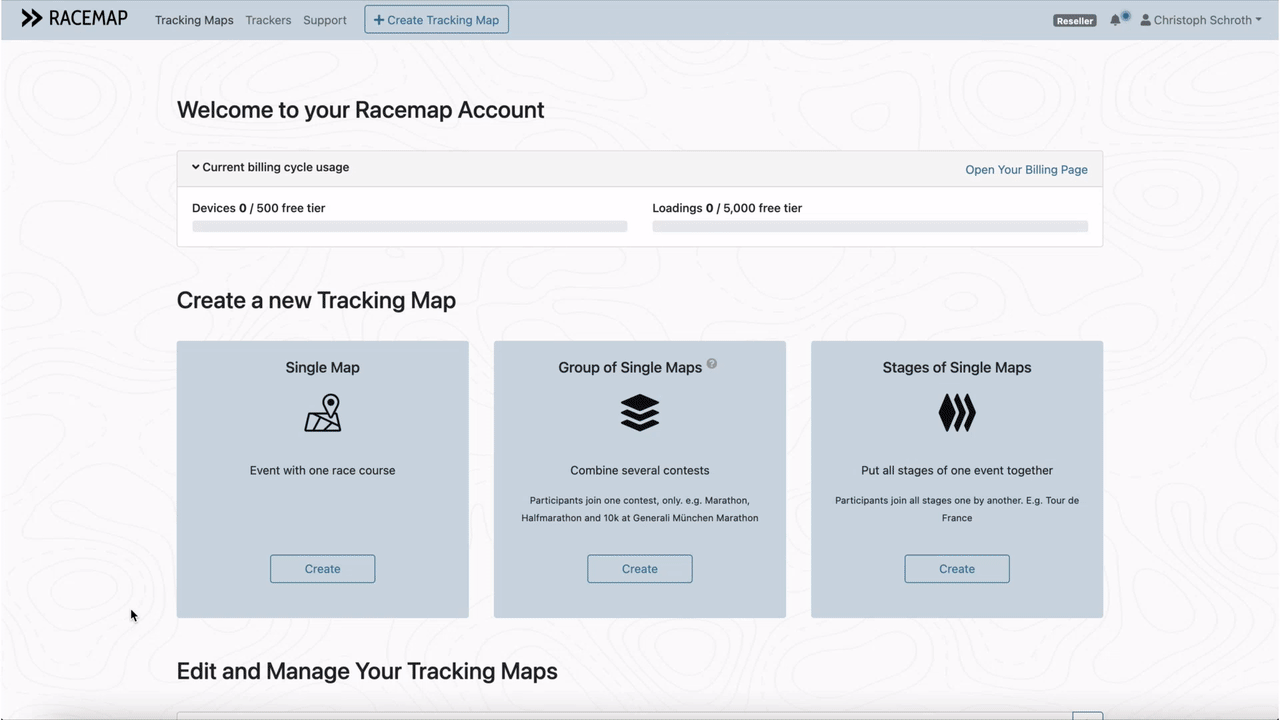Create a new Single Map
The image size is (1280, 720).
pos(322,569)
